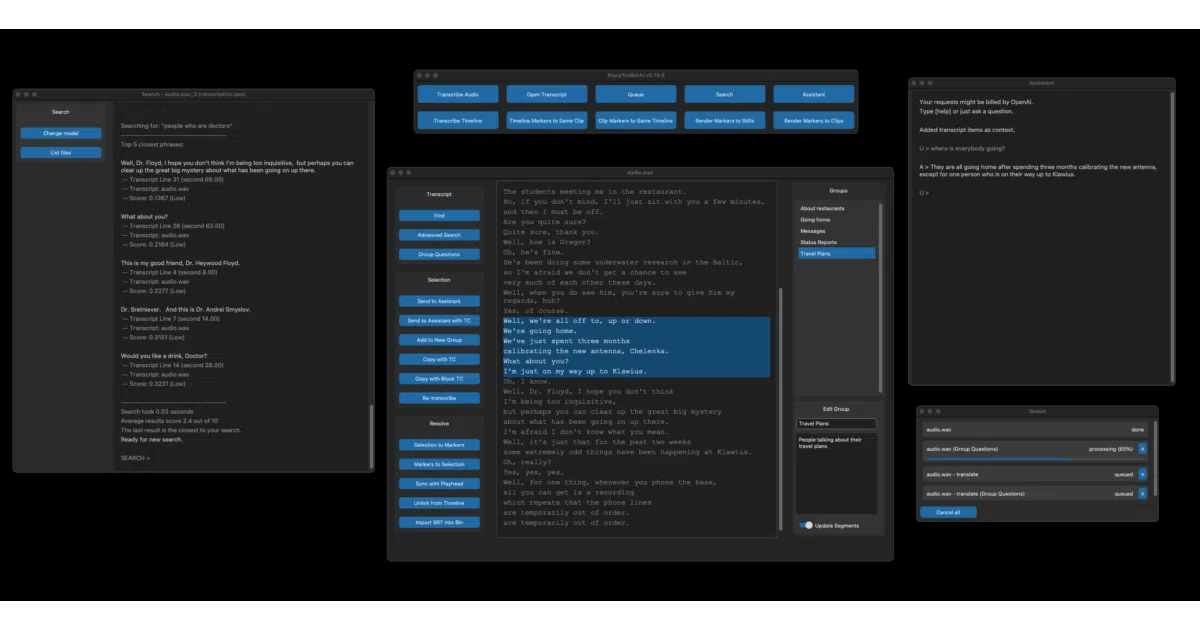Click the Transcribe Audio button

coord(458,94)
